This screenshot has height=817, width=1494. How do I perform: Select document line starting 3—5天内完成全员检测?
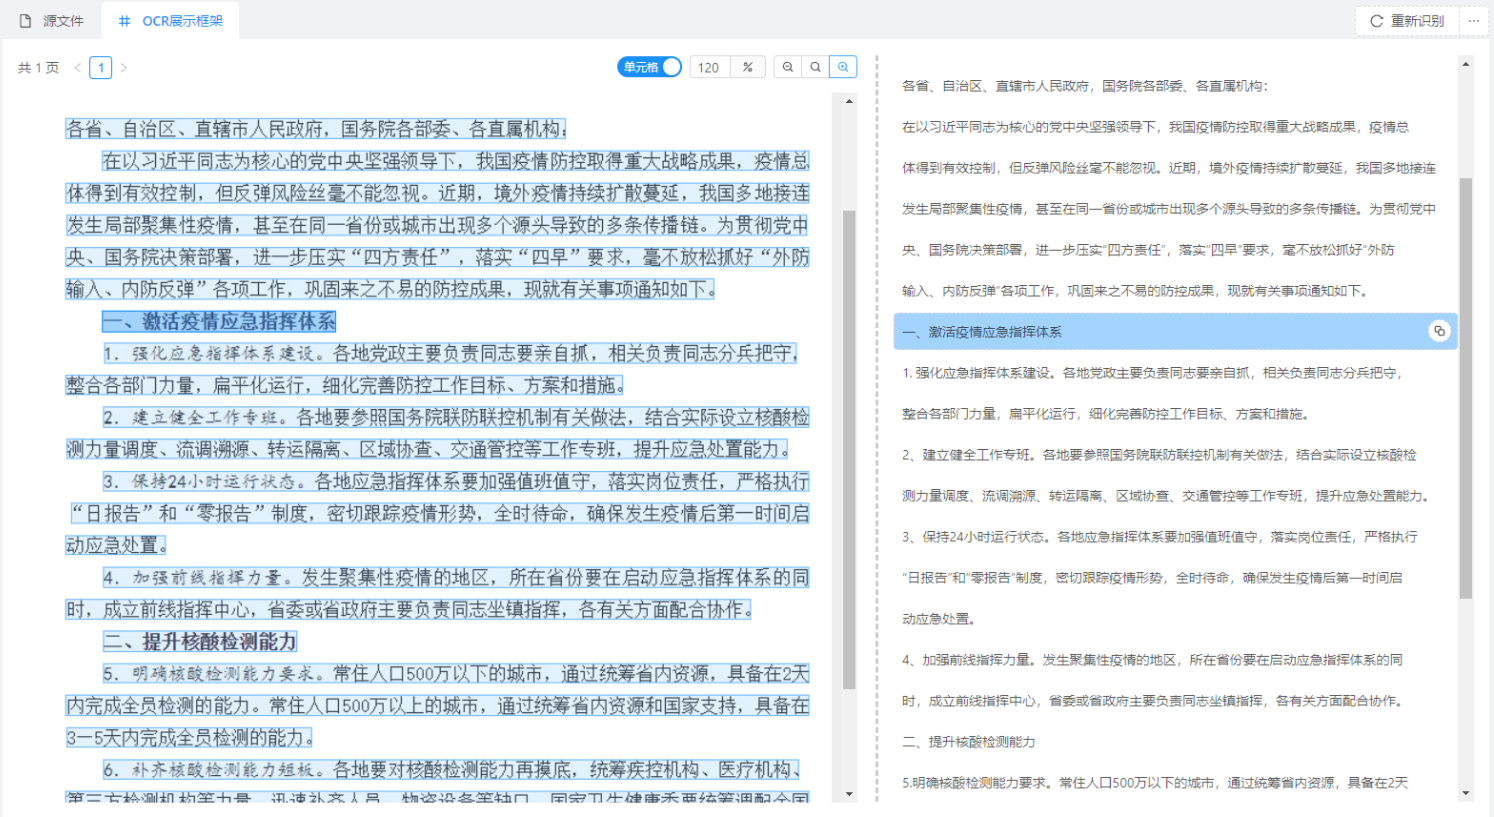189,737
